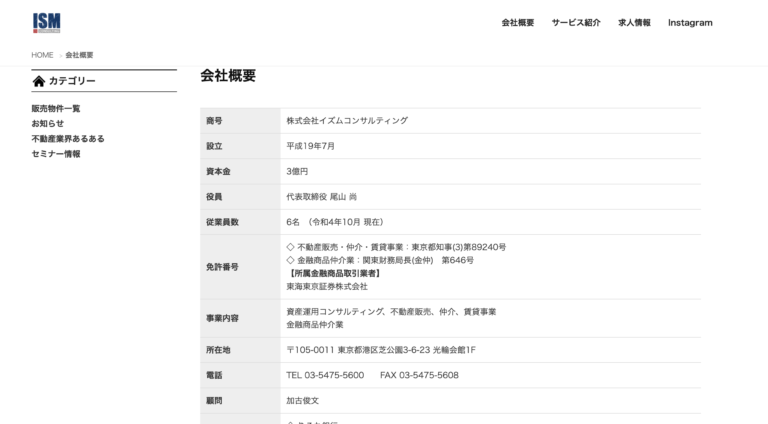The width and height of the screenshot is (768, 424).
Task: Go to HOME in the breadcrumb
Action: pos(42,55)
